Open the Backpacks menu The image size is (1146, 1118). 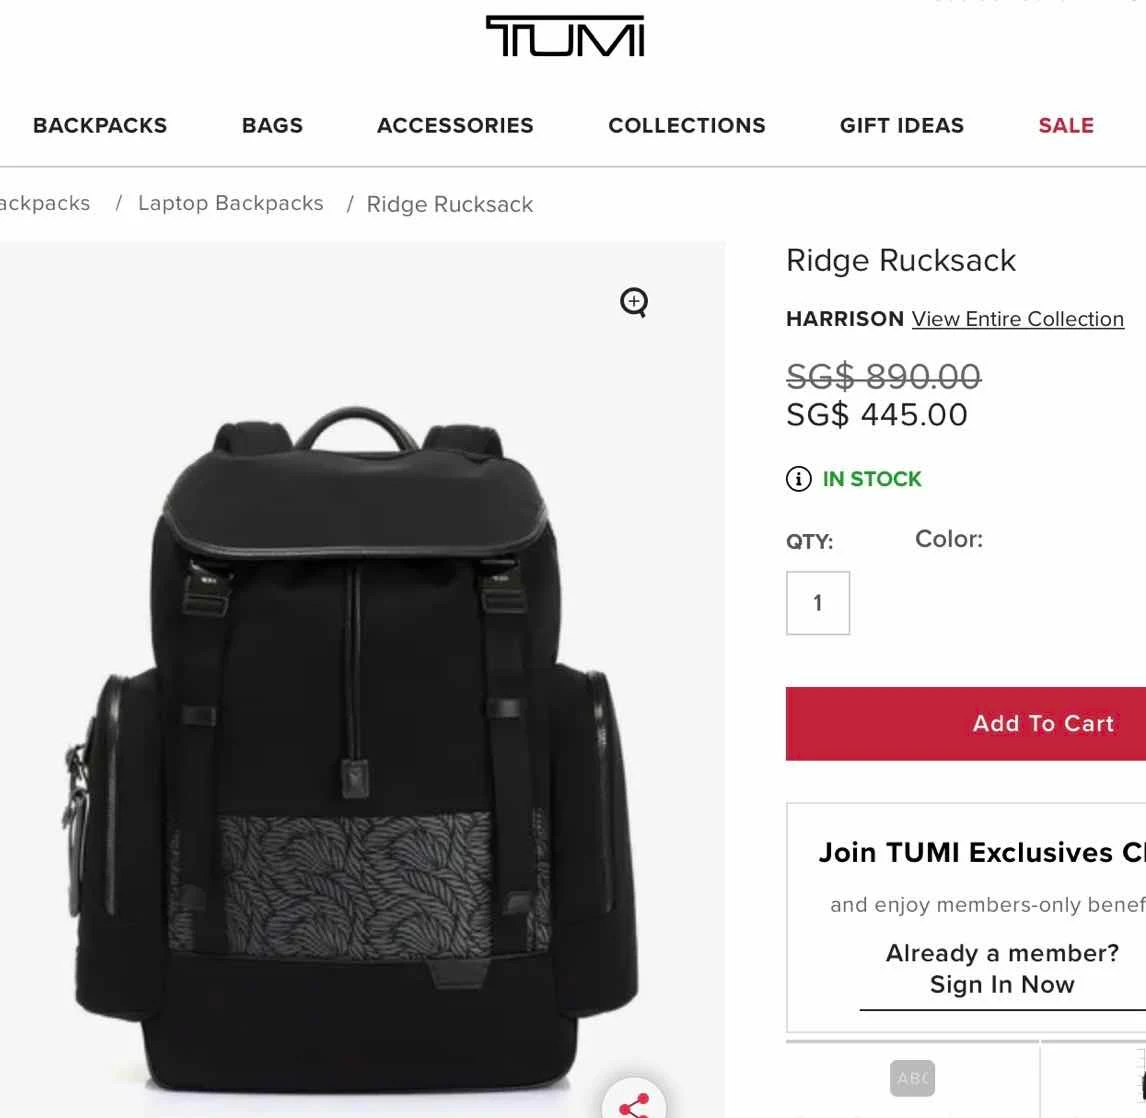tap(100, 126)
